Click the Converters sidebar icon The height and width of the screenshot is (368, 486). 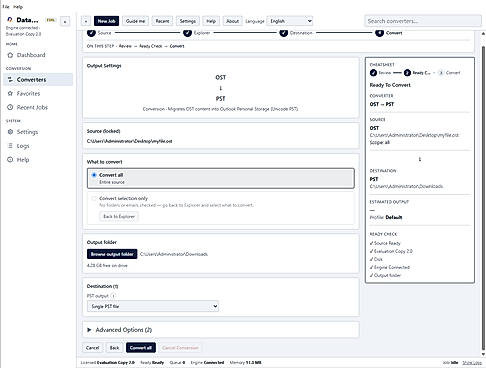(10, 80)
